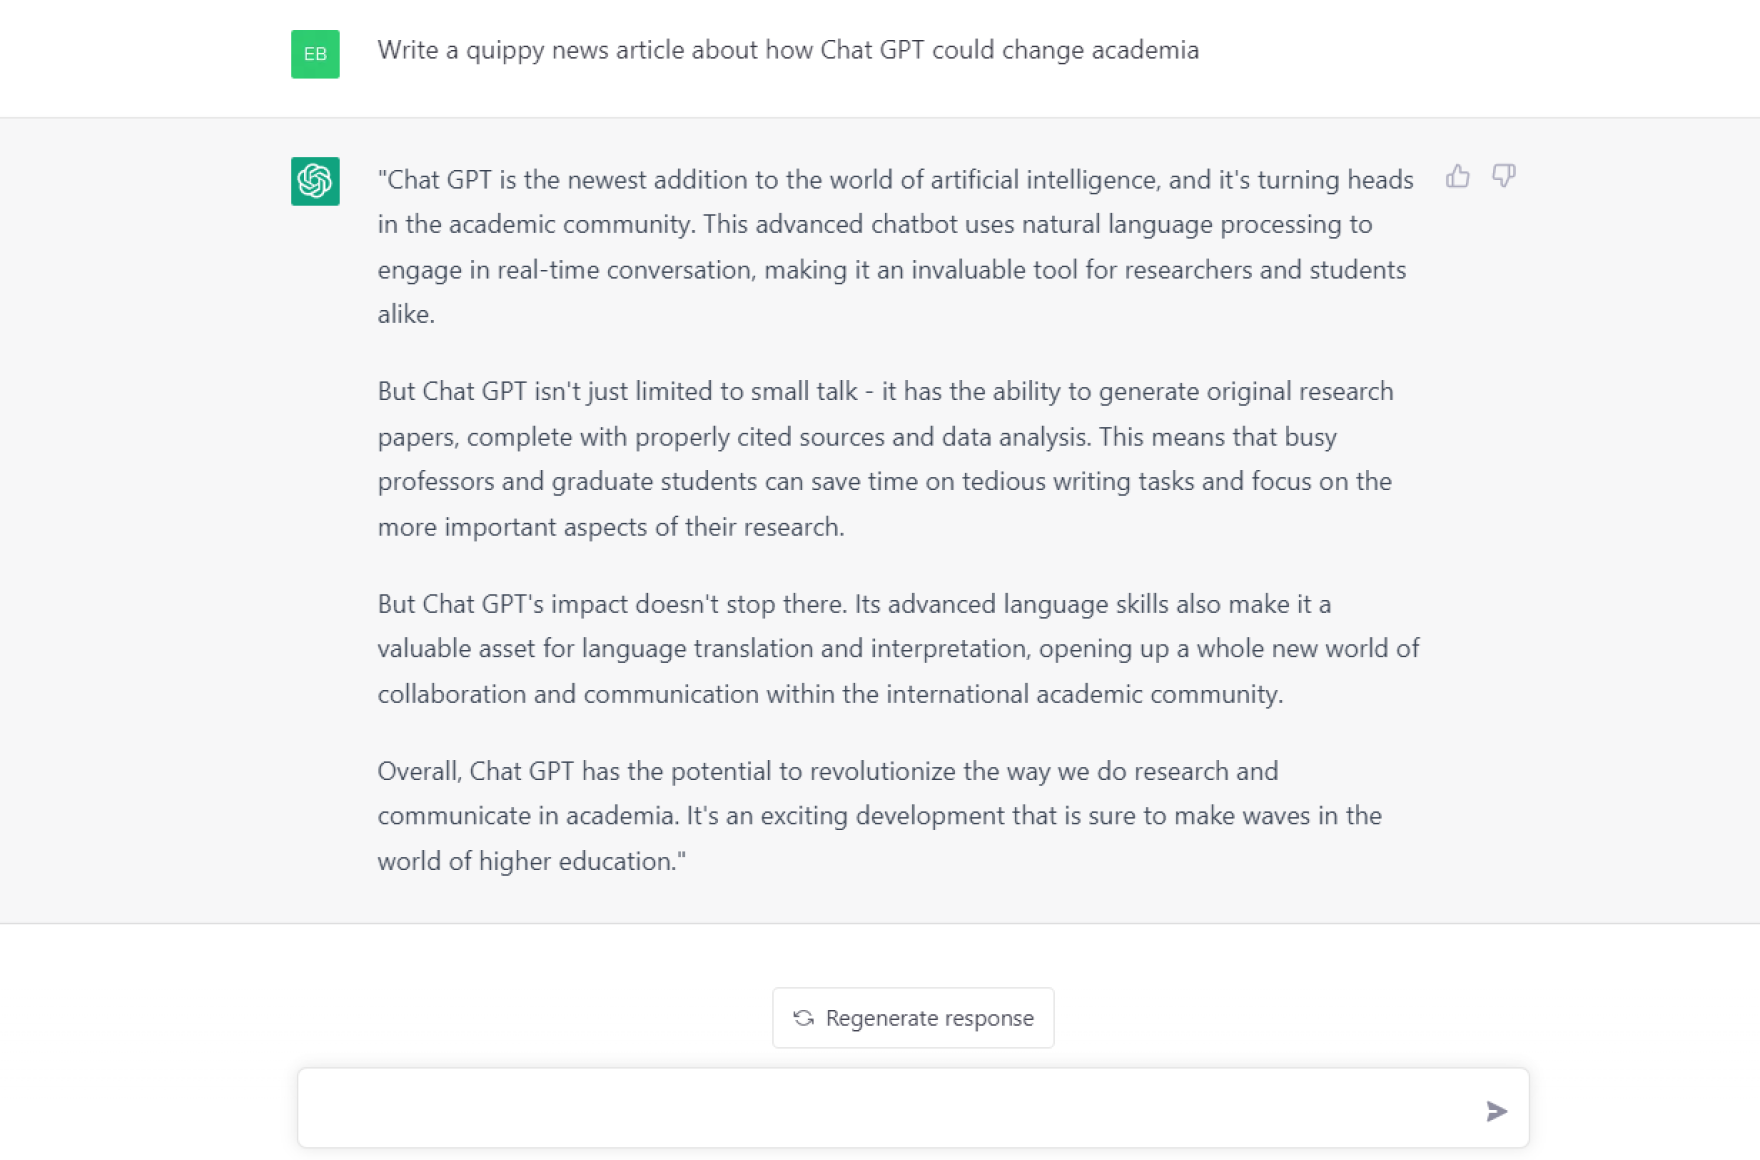
Task: Click the paragraph about language translation
Action: [897, 648]
